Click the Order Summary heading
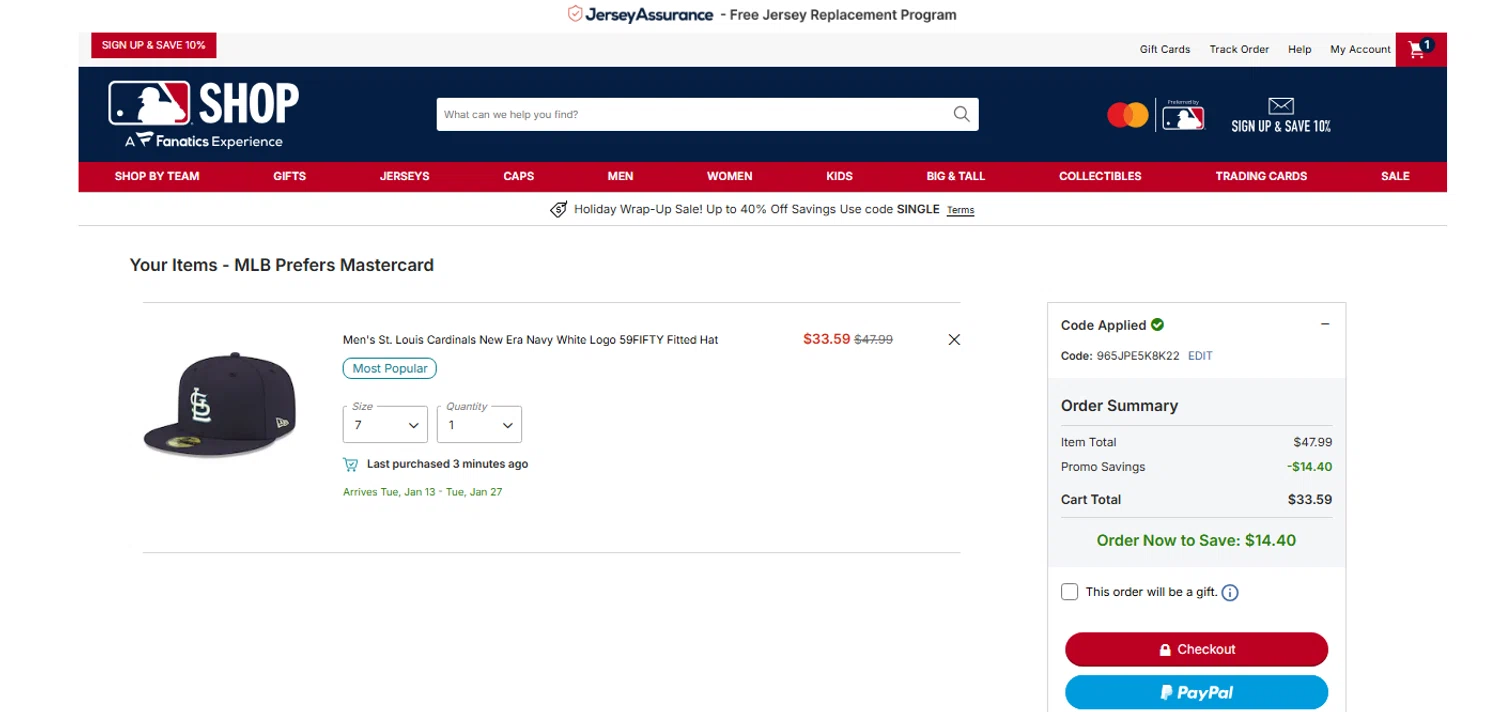 pyautogui.click(x=1119, y=406)
